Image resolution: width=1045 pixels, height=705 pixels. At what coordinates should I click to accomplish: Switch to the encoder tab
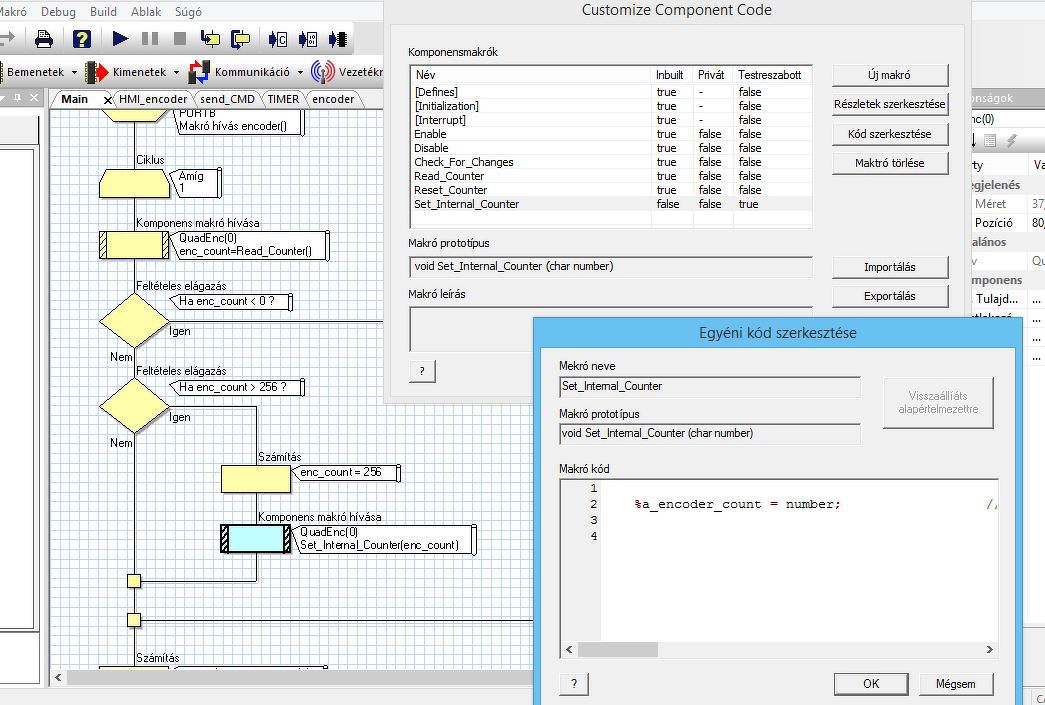pos(333,99)
